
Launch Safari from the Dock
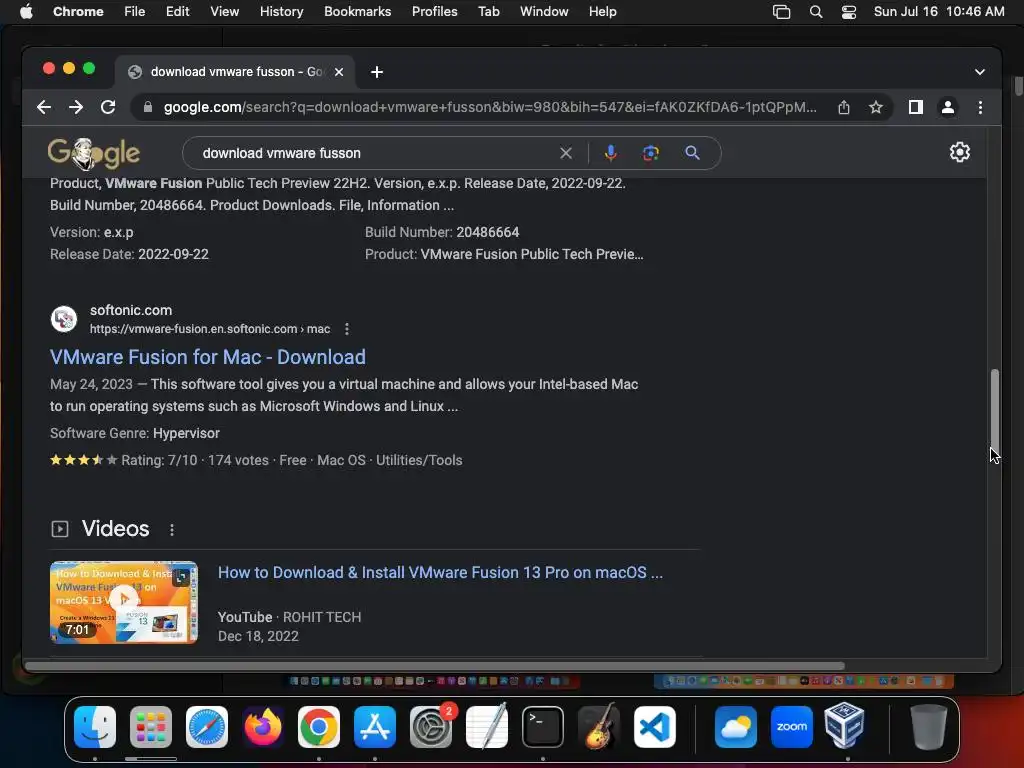(x=207, y=727)
